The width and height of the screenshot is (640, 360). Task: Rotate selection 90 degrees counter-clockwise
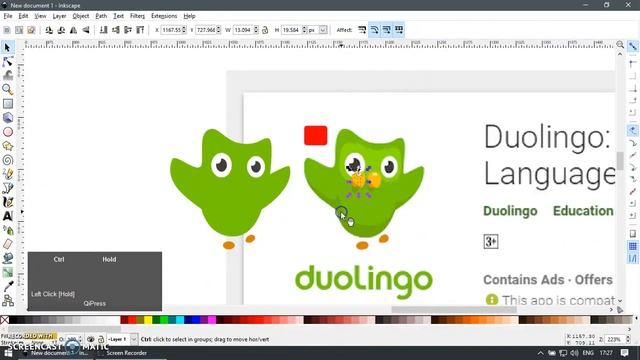pos(49,30)
